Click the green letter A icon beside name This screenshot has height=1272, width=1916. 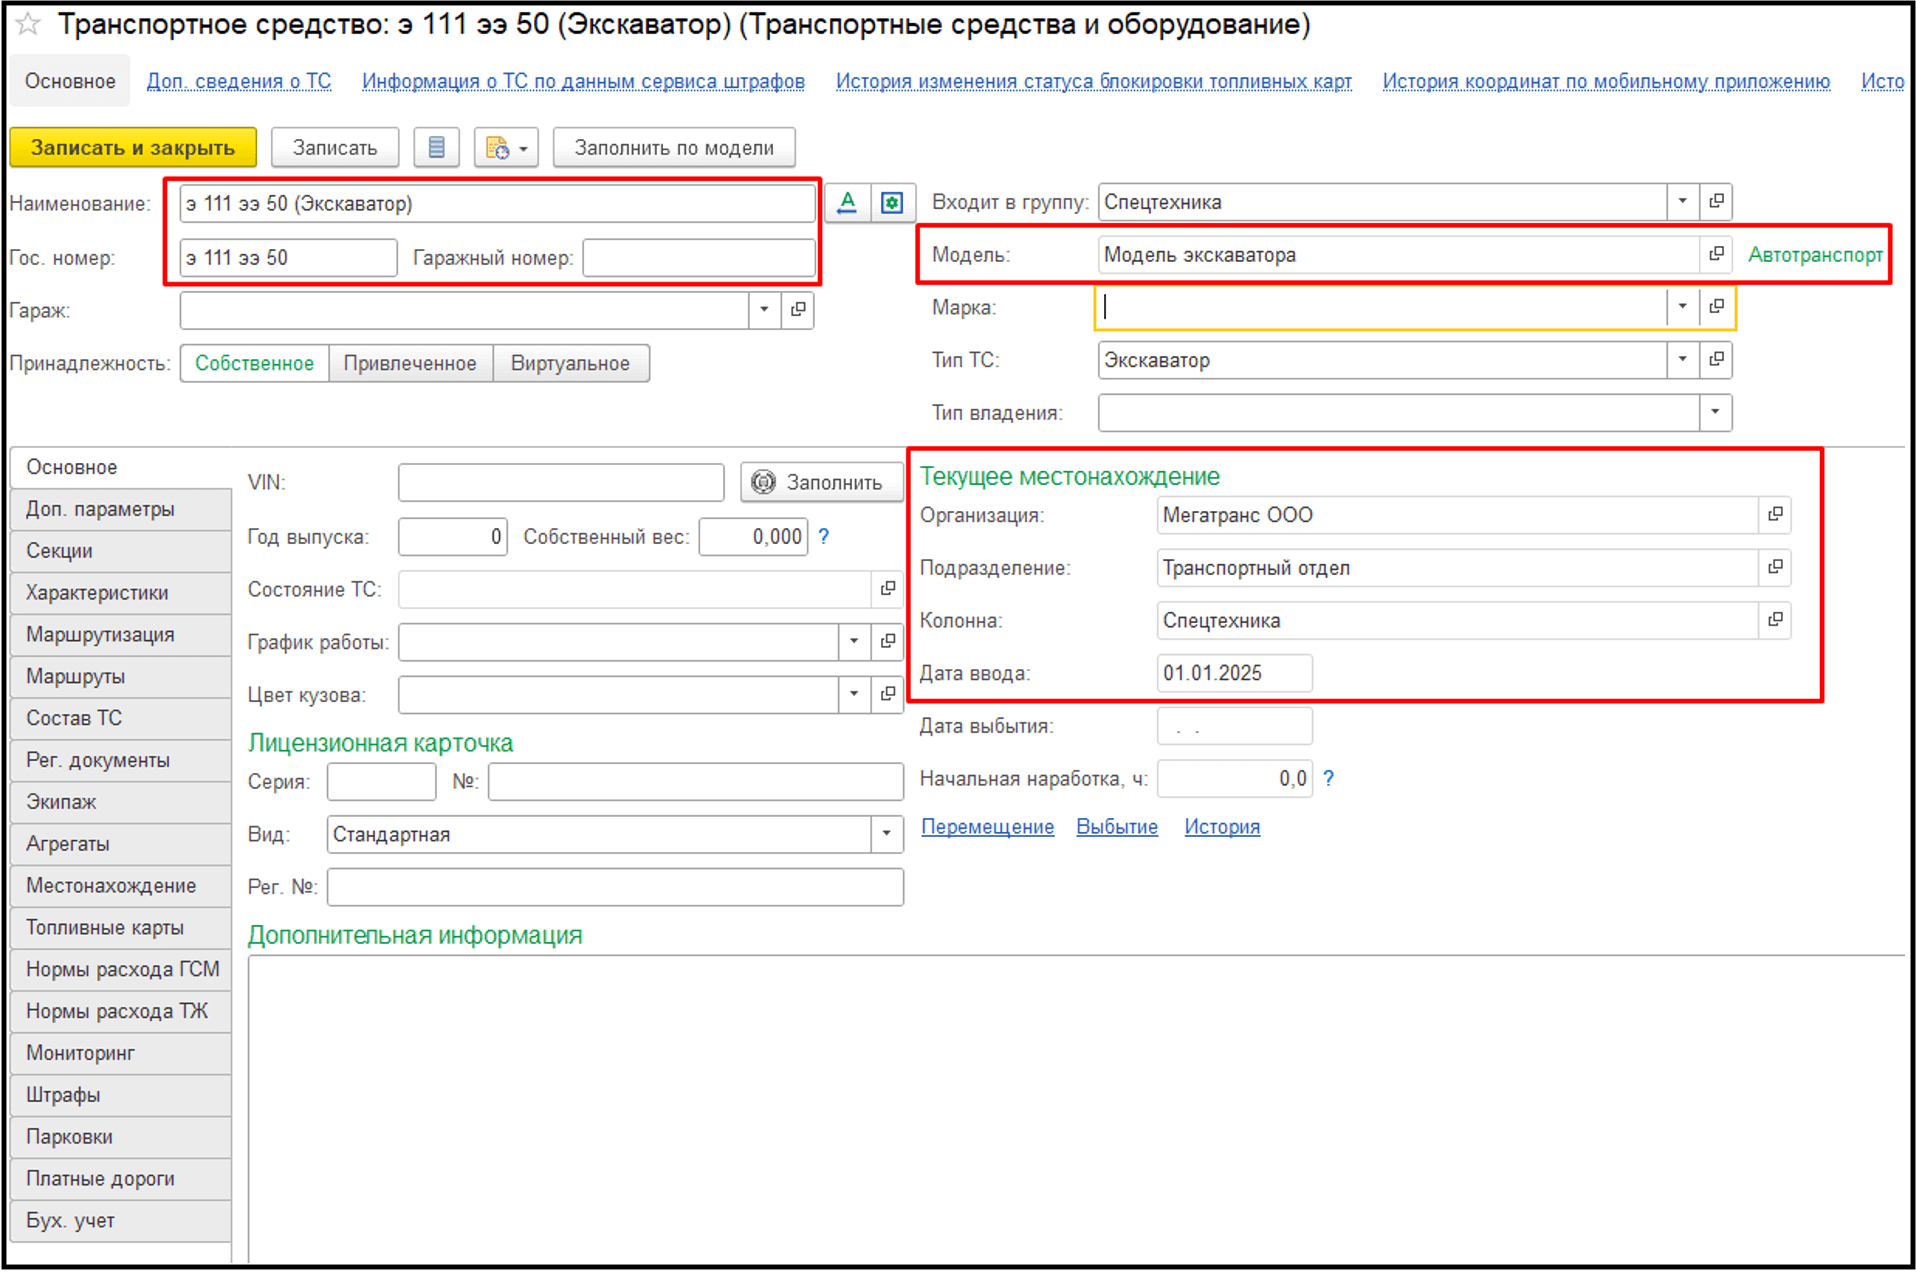coord(847,203)
